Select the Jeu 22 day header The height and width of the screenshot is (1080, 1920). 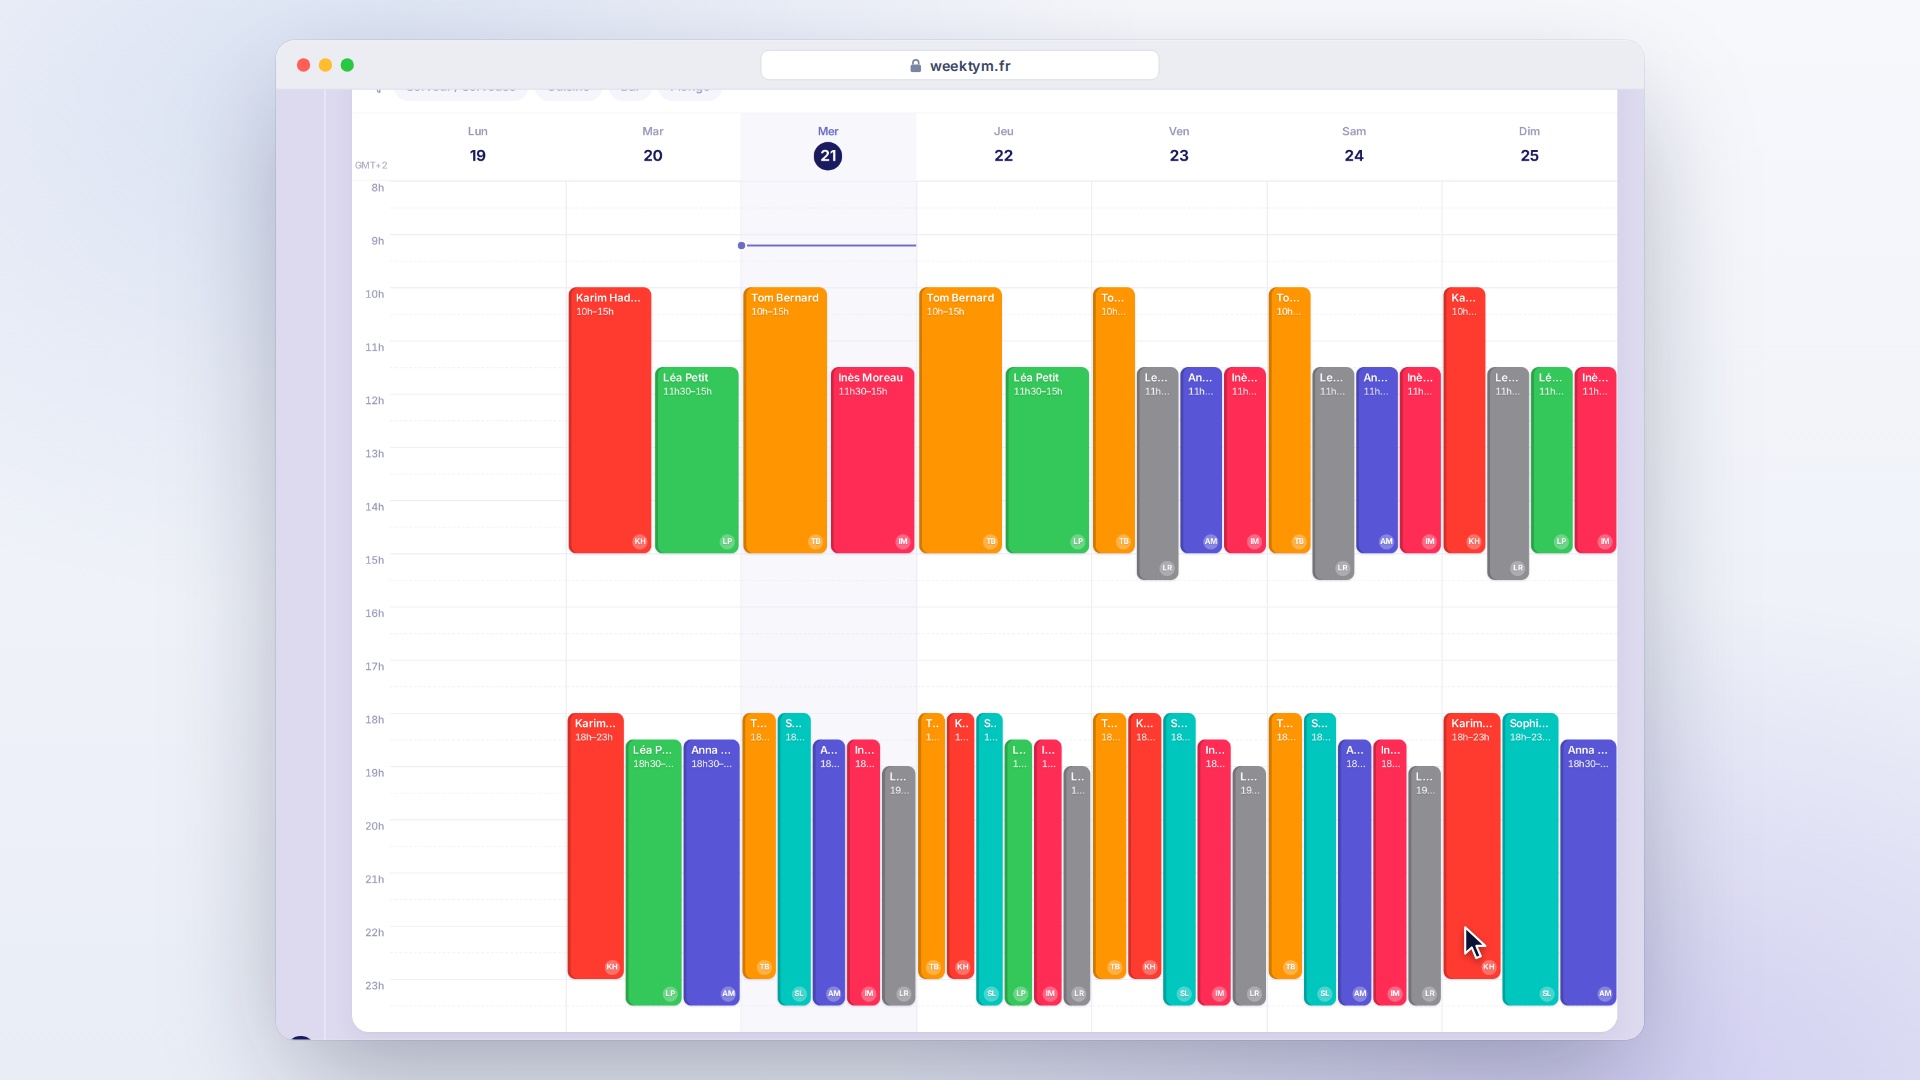(1003, 146)
